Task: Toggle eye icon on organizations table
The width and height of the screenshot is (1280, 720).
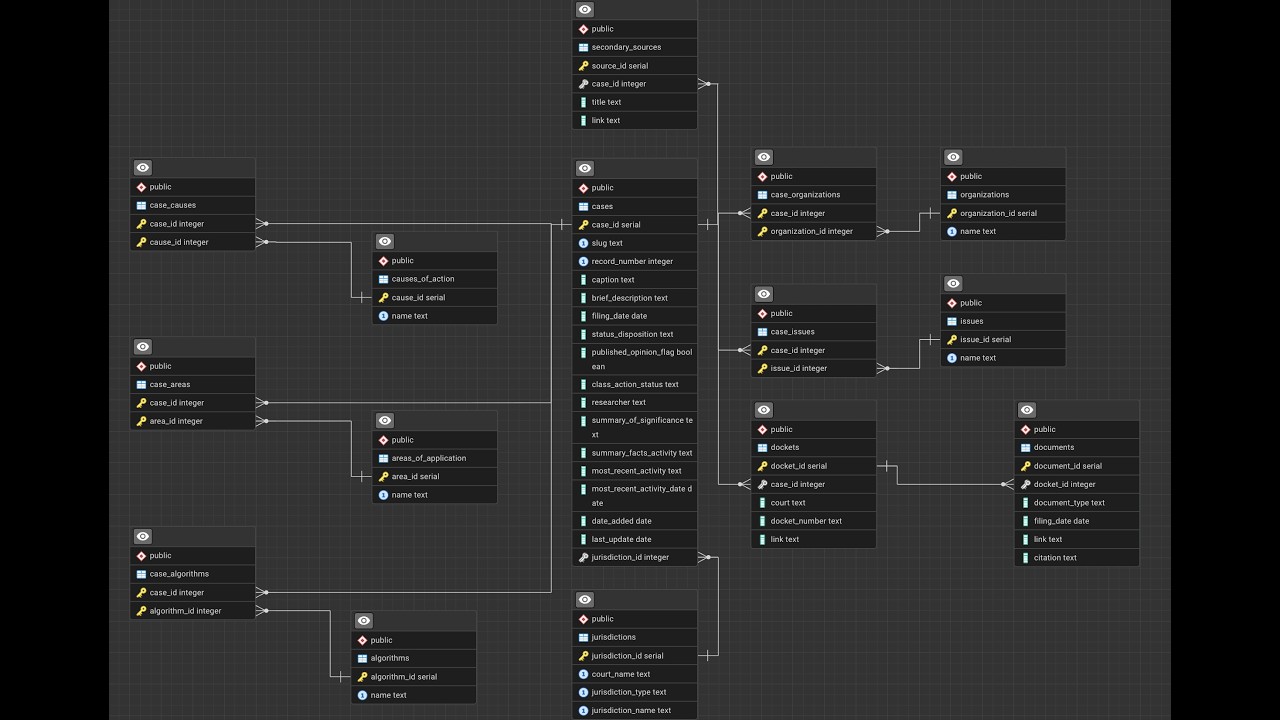Action: click(x=953, y=158)
